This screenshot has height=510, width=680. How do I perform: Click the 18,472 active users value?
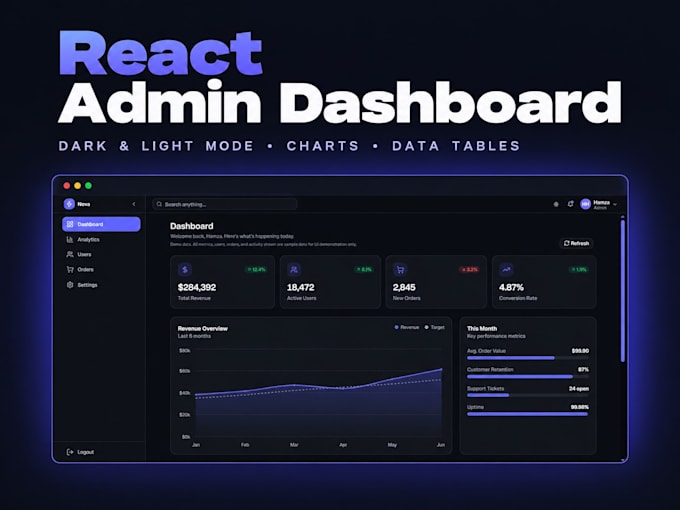coord(301,287)
